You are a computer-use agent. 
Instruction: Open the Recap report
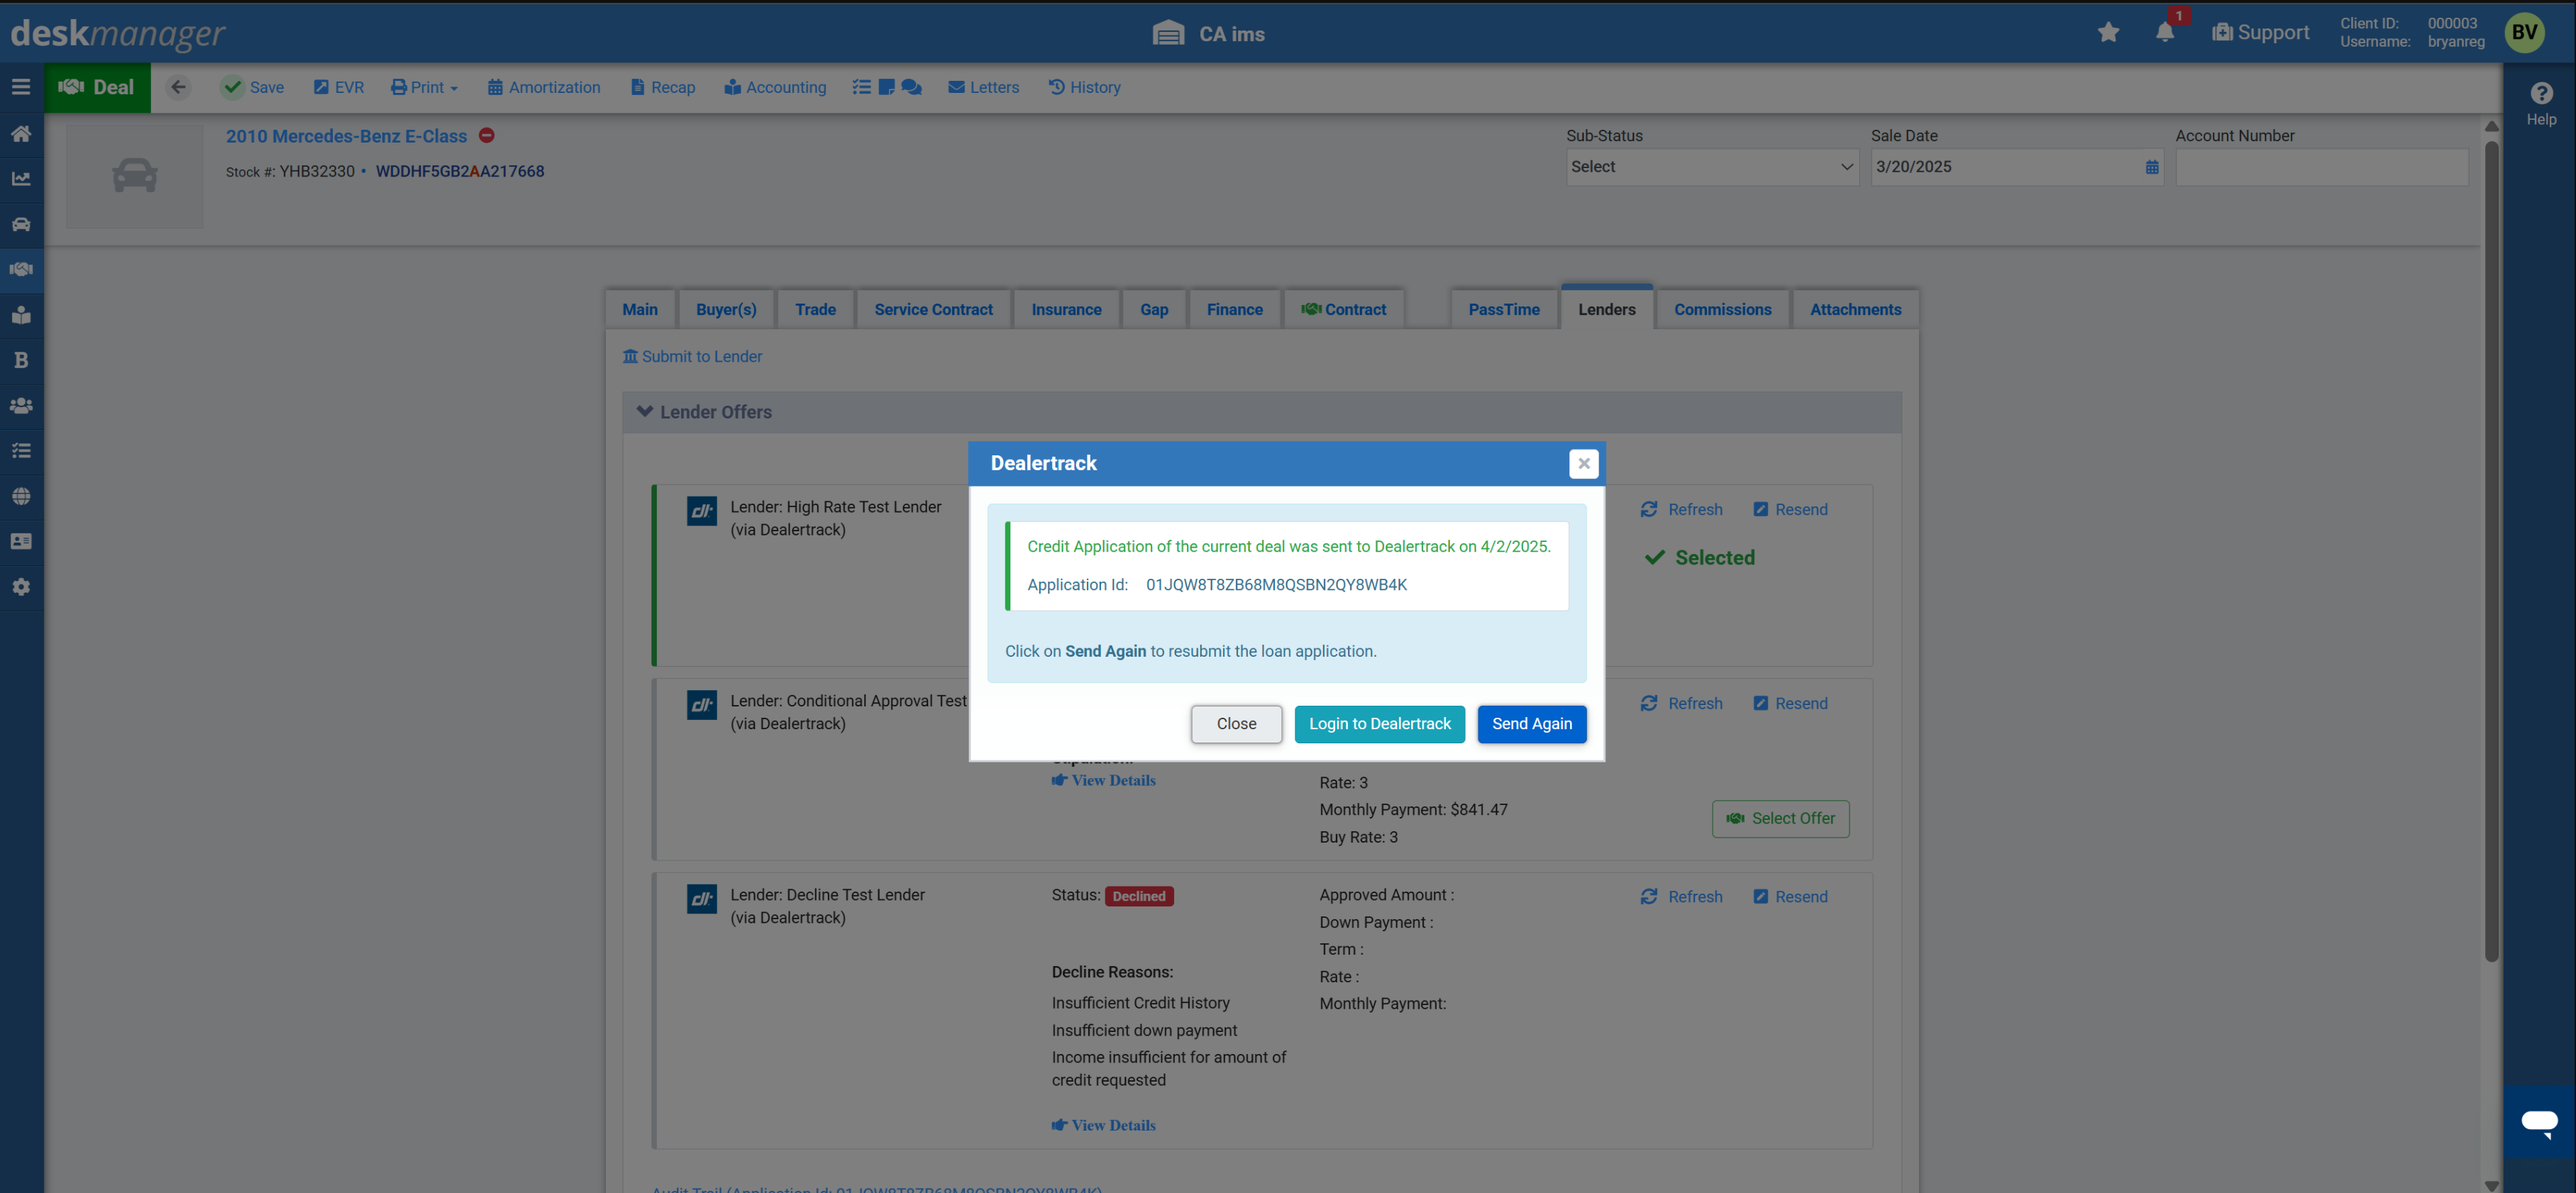662,87
